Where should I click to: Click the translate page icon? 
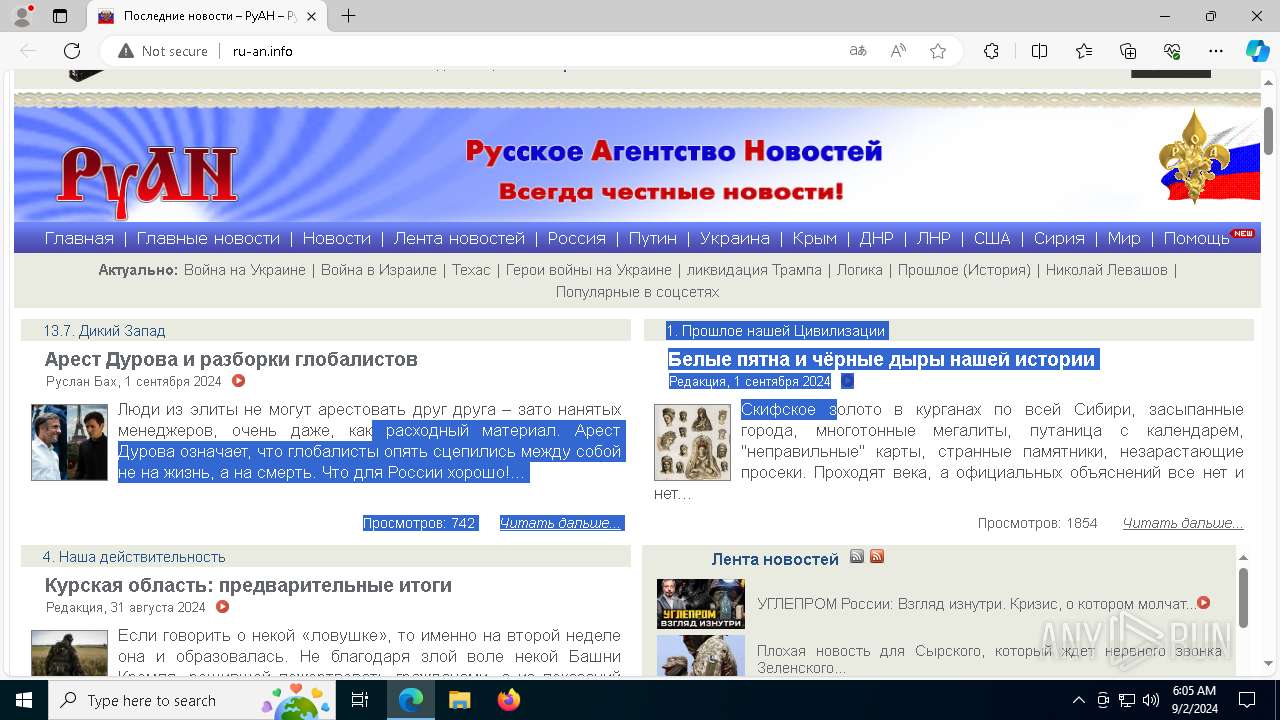pyautogui.click(x=858, y=51)
